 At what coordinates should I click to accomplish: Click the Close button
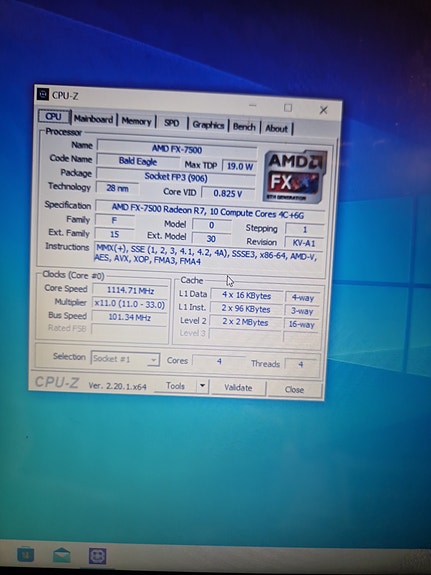tap(295, 389)
